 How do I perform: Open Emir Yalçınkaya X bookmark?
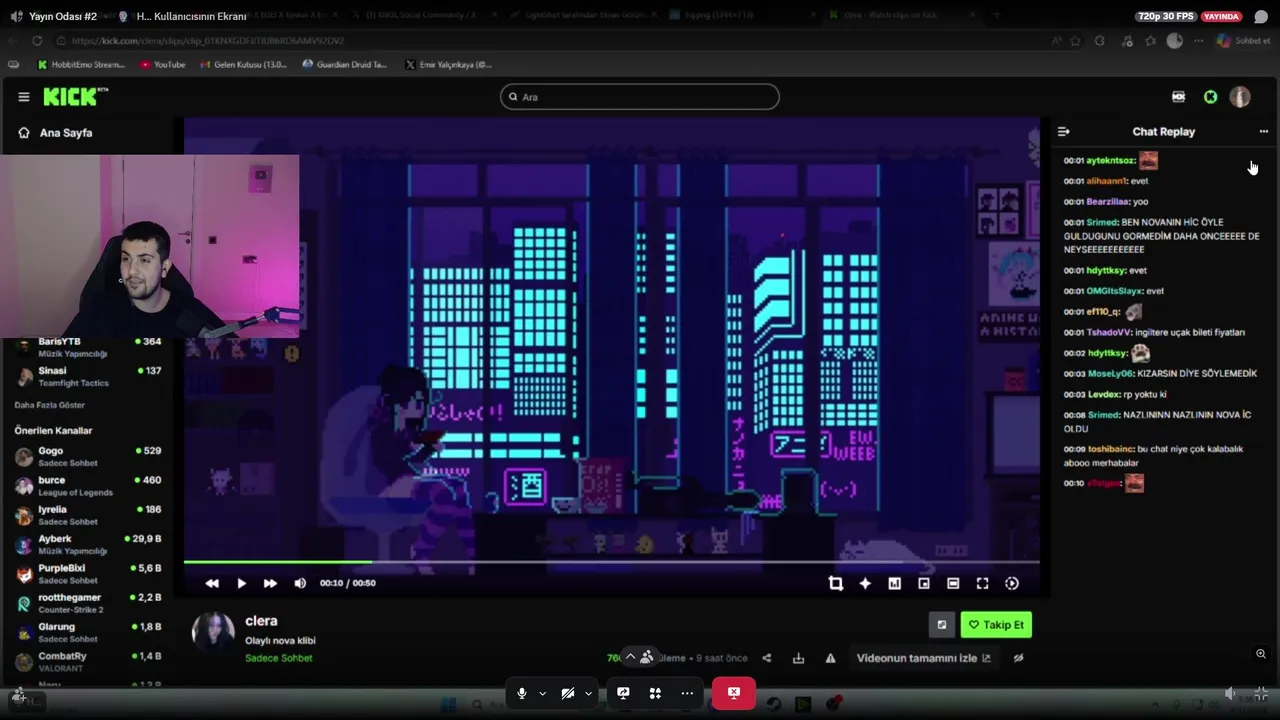coord(449,65)
